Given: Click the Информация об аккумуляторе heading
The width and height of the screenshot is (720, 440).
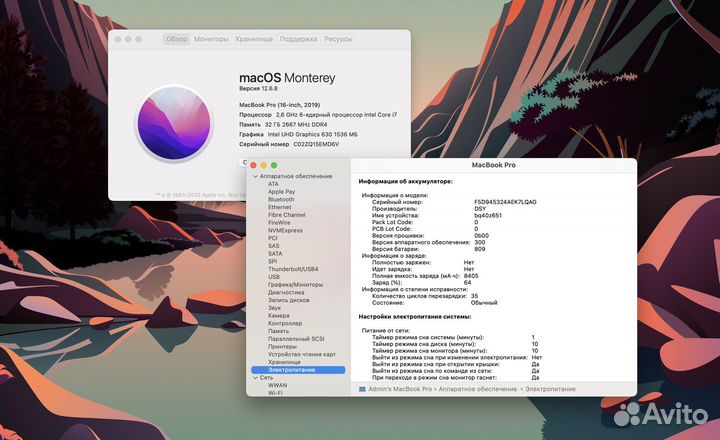Looking at the screenshot, I should pyautogui.click(x=405, y=181).
